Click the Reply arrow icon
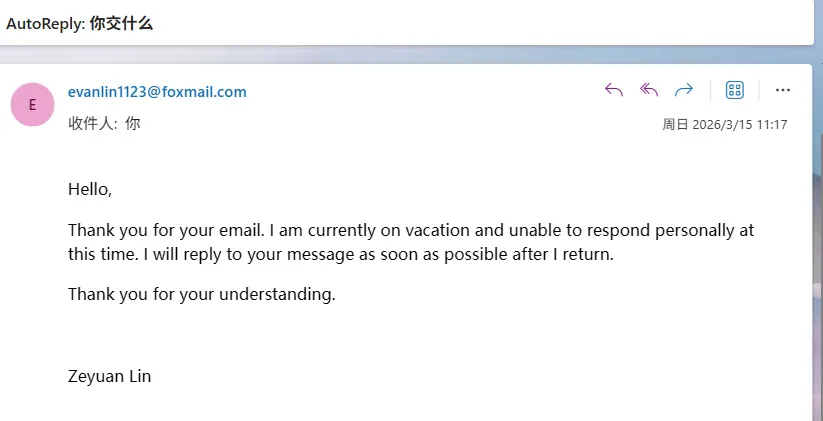The image size is (823, 421). tap(614, 90)
